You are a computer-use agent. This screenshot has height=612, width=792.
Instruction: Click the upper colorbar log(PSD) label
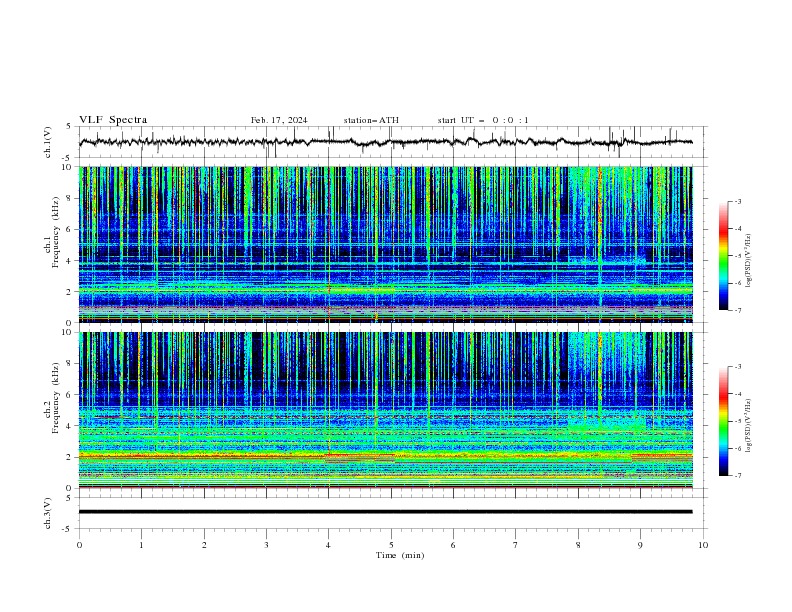point(749,261)
